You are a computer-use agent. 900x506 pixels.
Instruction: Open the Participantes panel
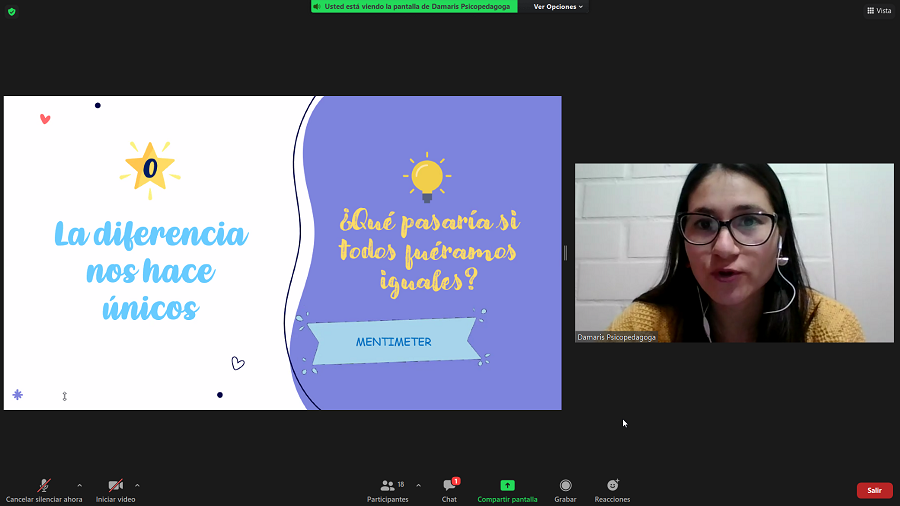click(x=388, y=491)
